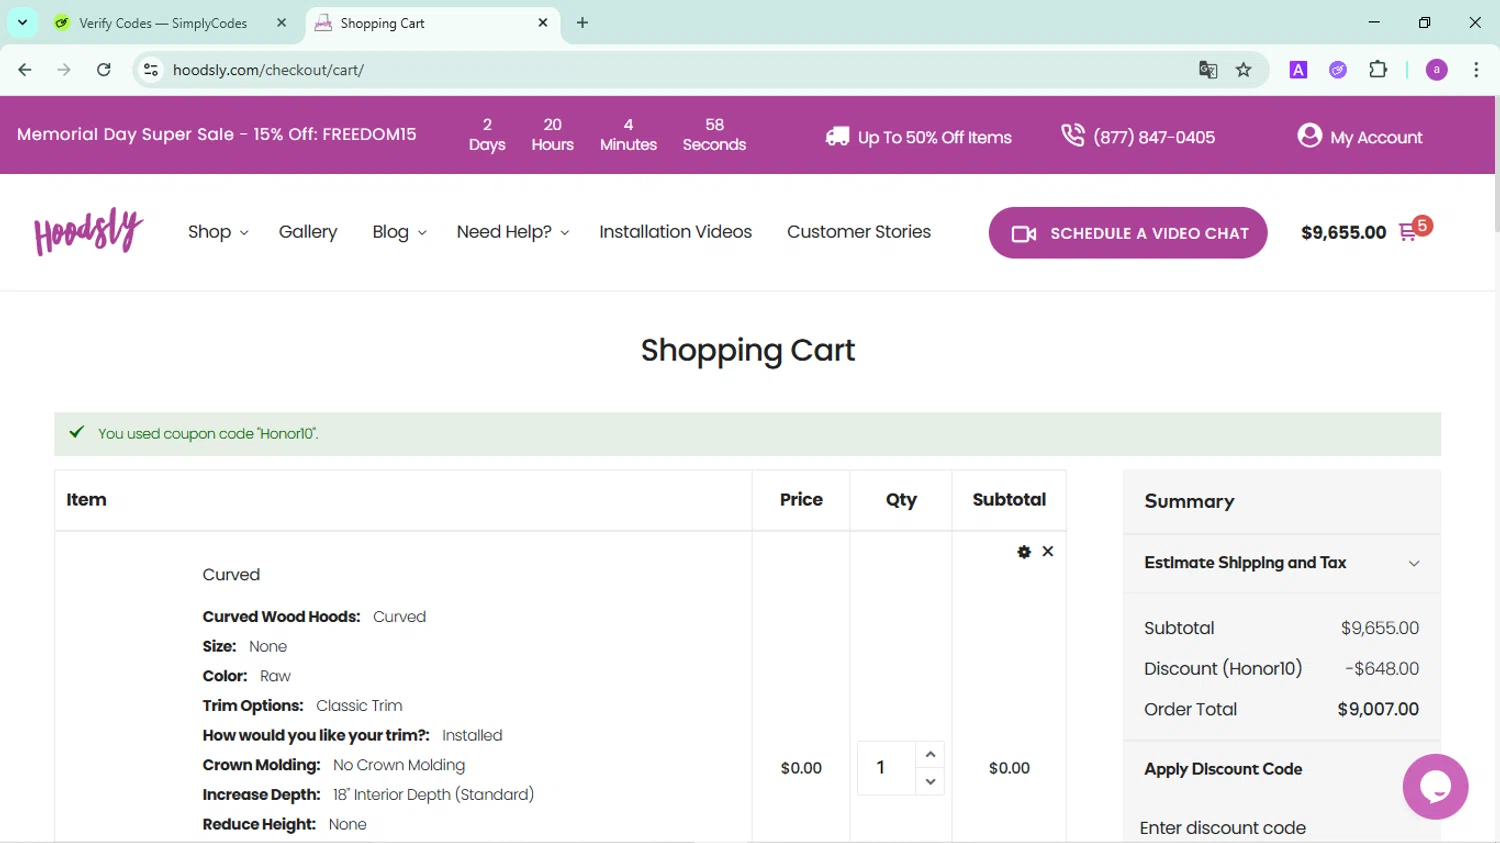Click the Discount -$648.00 amount
1500x843 pixels.
[1382, 668]
